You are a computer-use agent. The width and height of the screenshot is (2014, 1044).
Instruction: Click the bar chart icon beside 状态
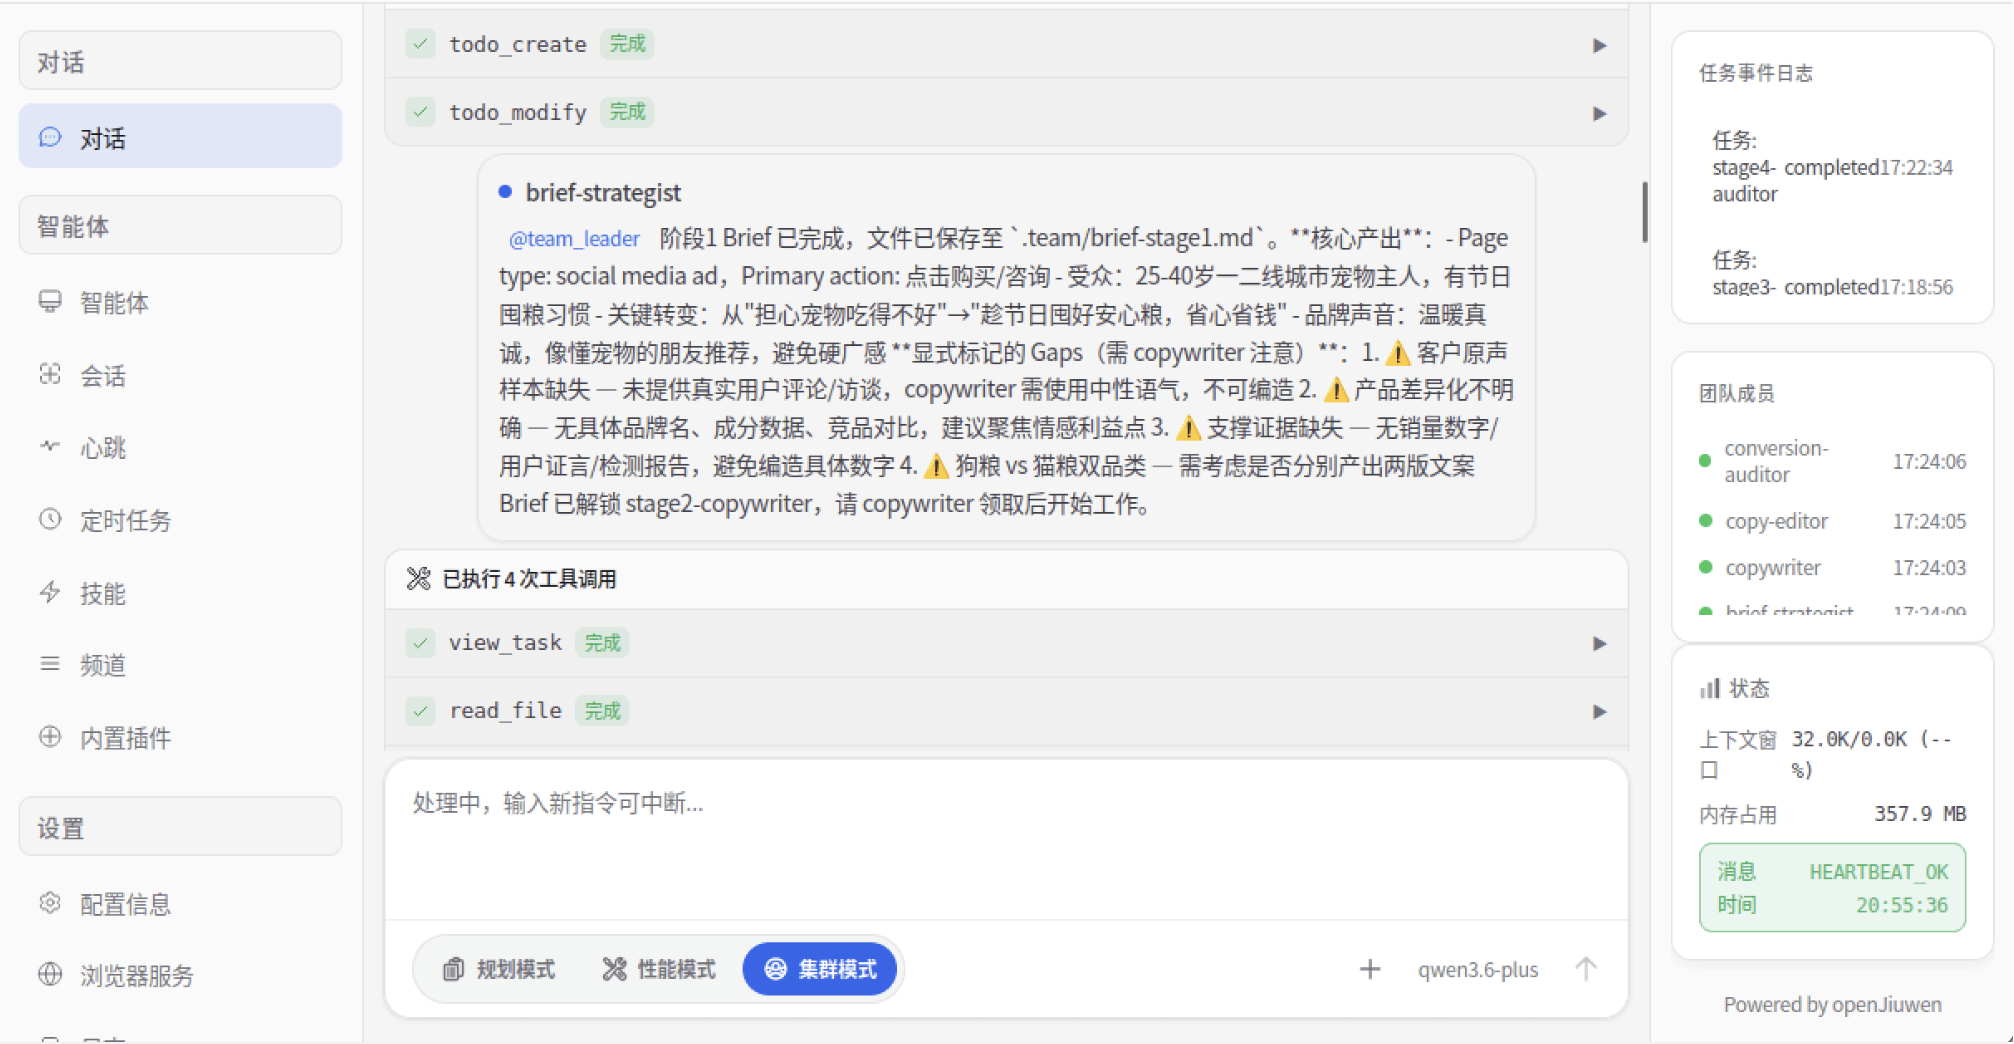tap(1710, 688)
